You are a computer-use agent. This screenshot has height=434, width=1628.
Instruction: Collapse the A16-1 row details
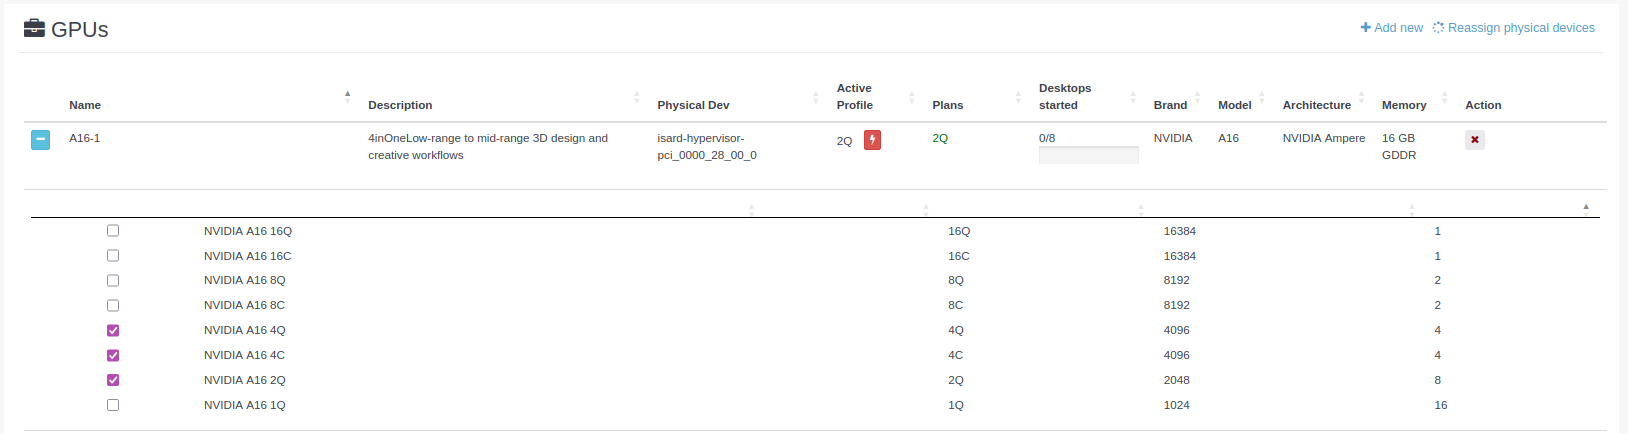click(x=40, y=140)
